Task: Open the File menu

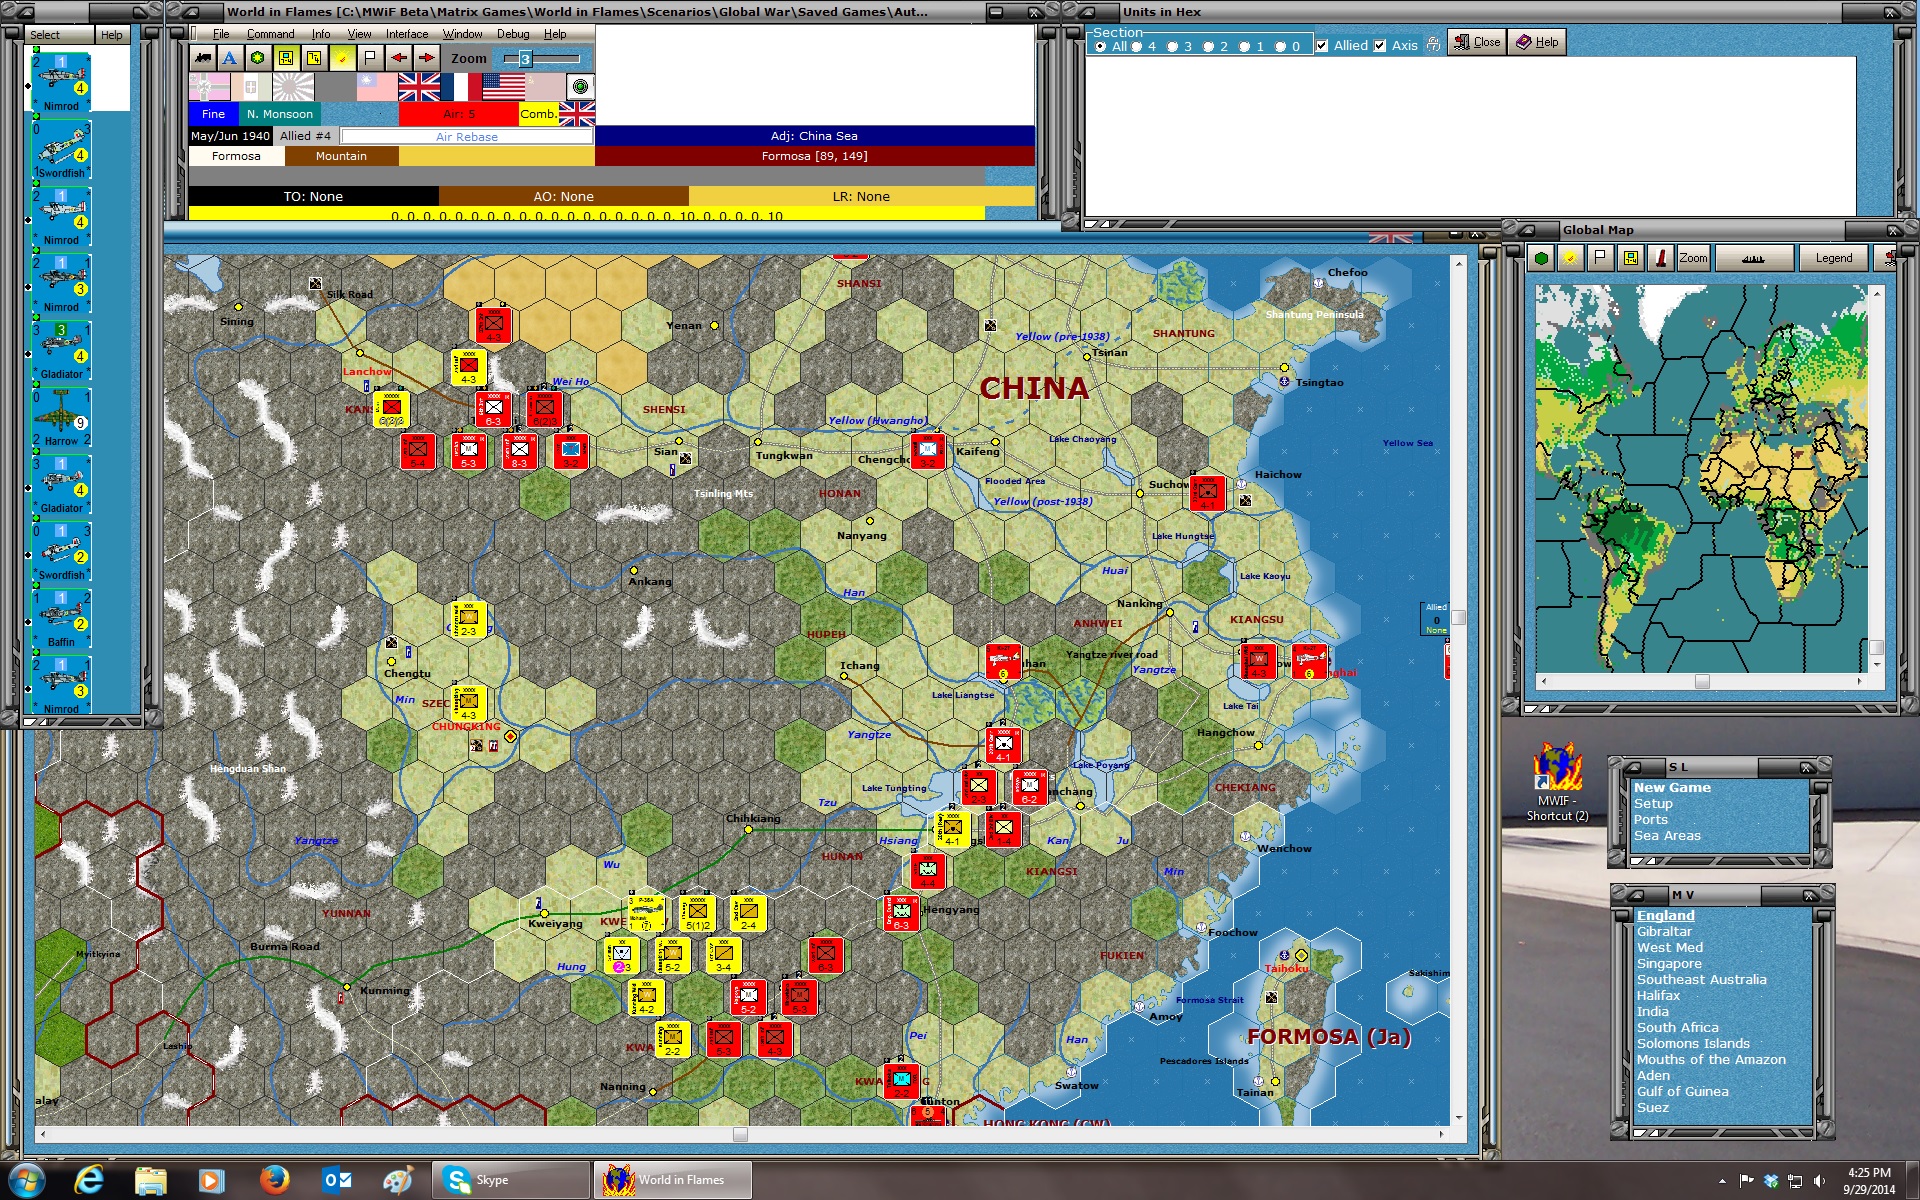Action: point(221,34)
